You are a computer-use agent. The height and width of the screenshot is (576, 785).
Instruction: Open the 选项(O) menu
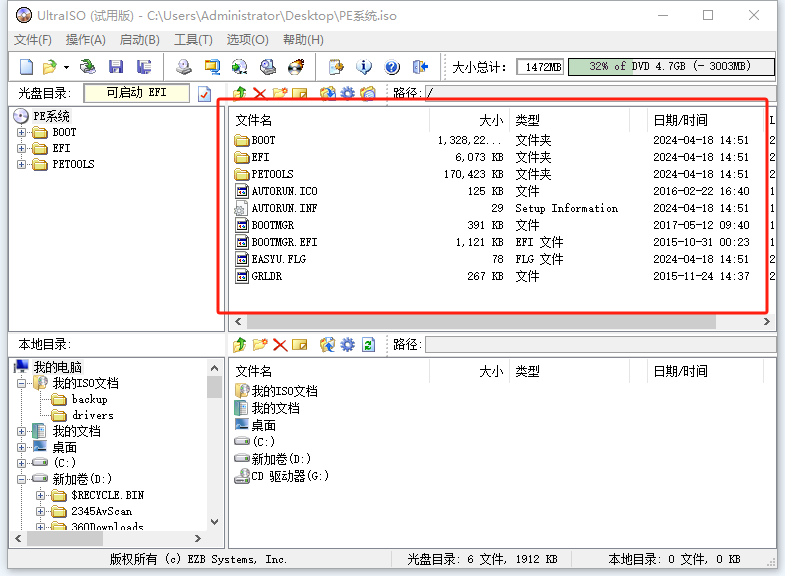(247, 40)
